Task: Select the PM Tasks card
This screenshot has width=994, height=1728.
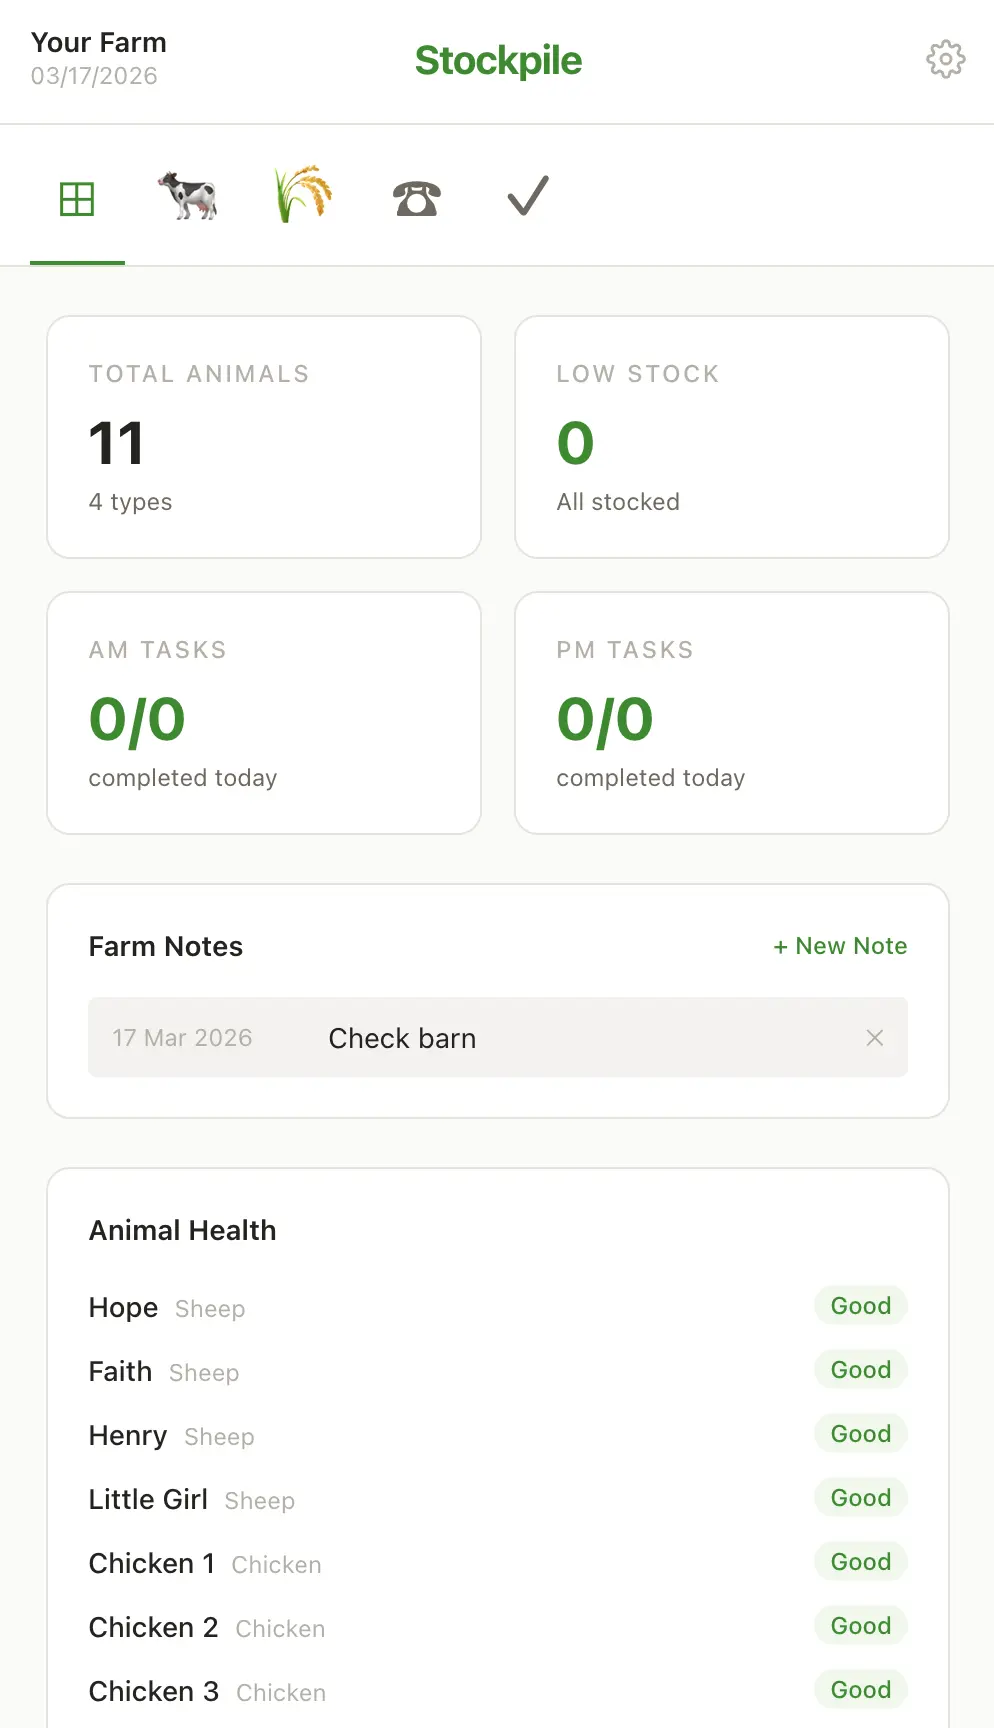Action: [731, 713]
